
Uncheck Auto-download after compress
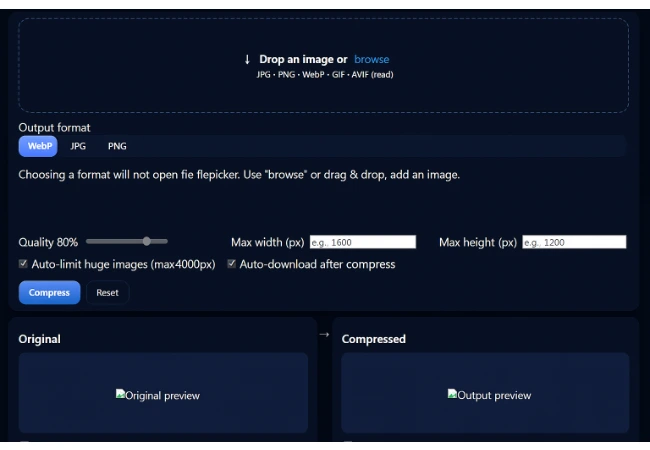pyautogui.click(x=232, y=264)
